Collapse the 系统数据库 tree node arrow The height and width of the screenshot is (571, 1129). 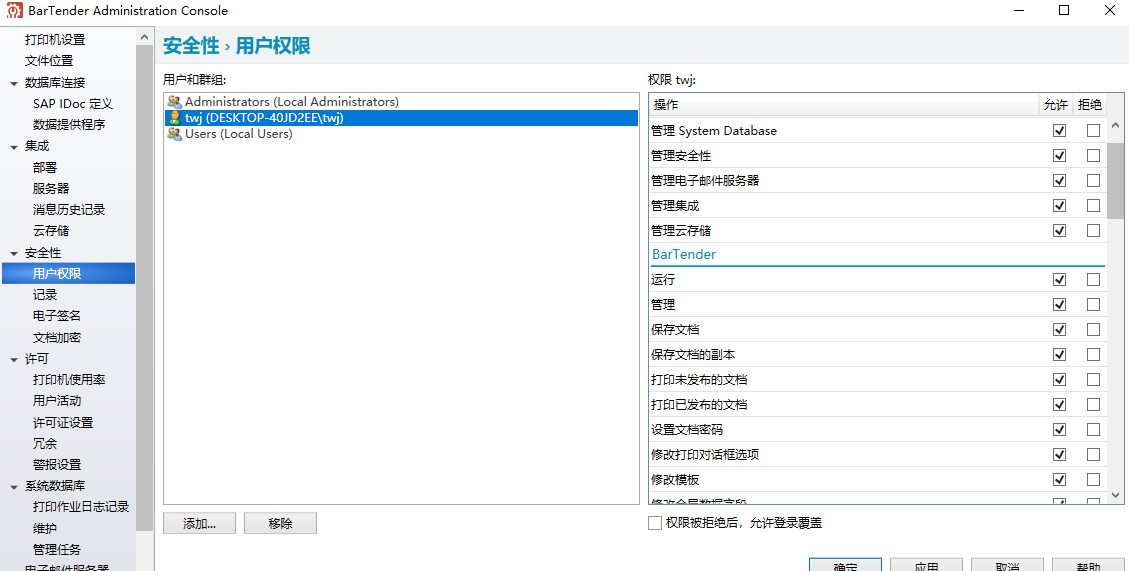(x=14, y=487)
